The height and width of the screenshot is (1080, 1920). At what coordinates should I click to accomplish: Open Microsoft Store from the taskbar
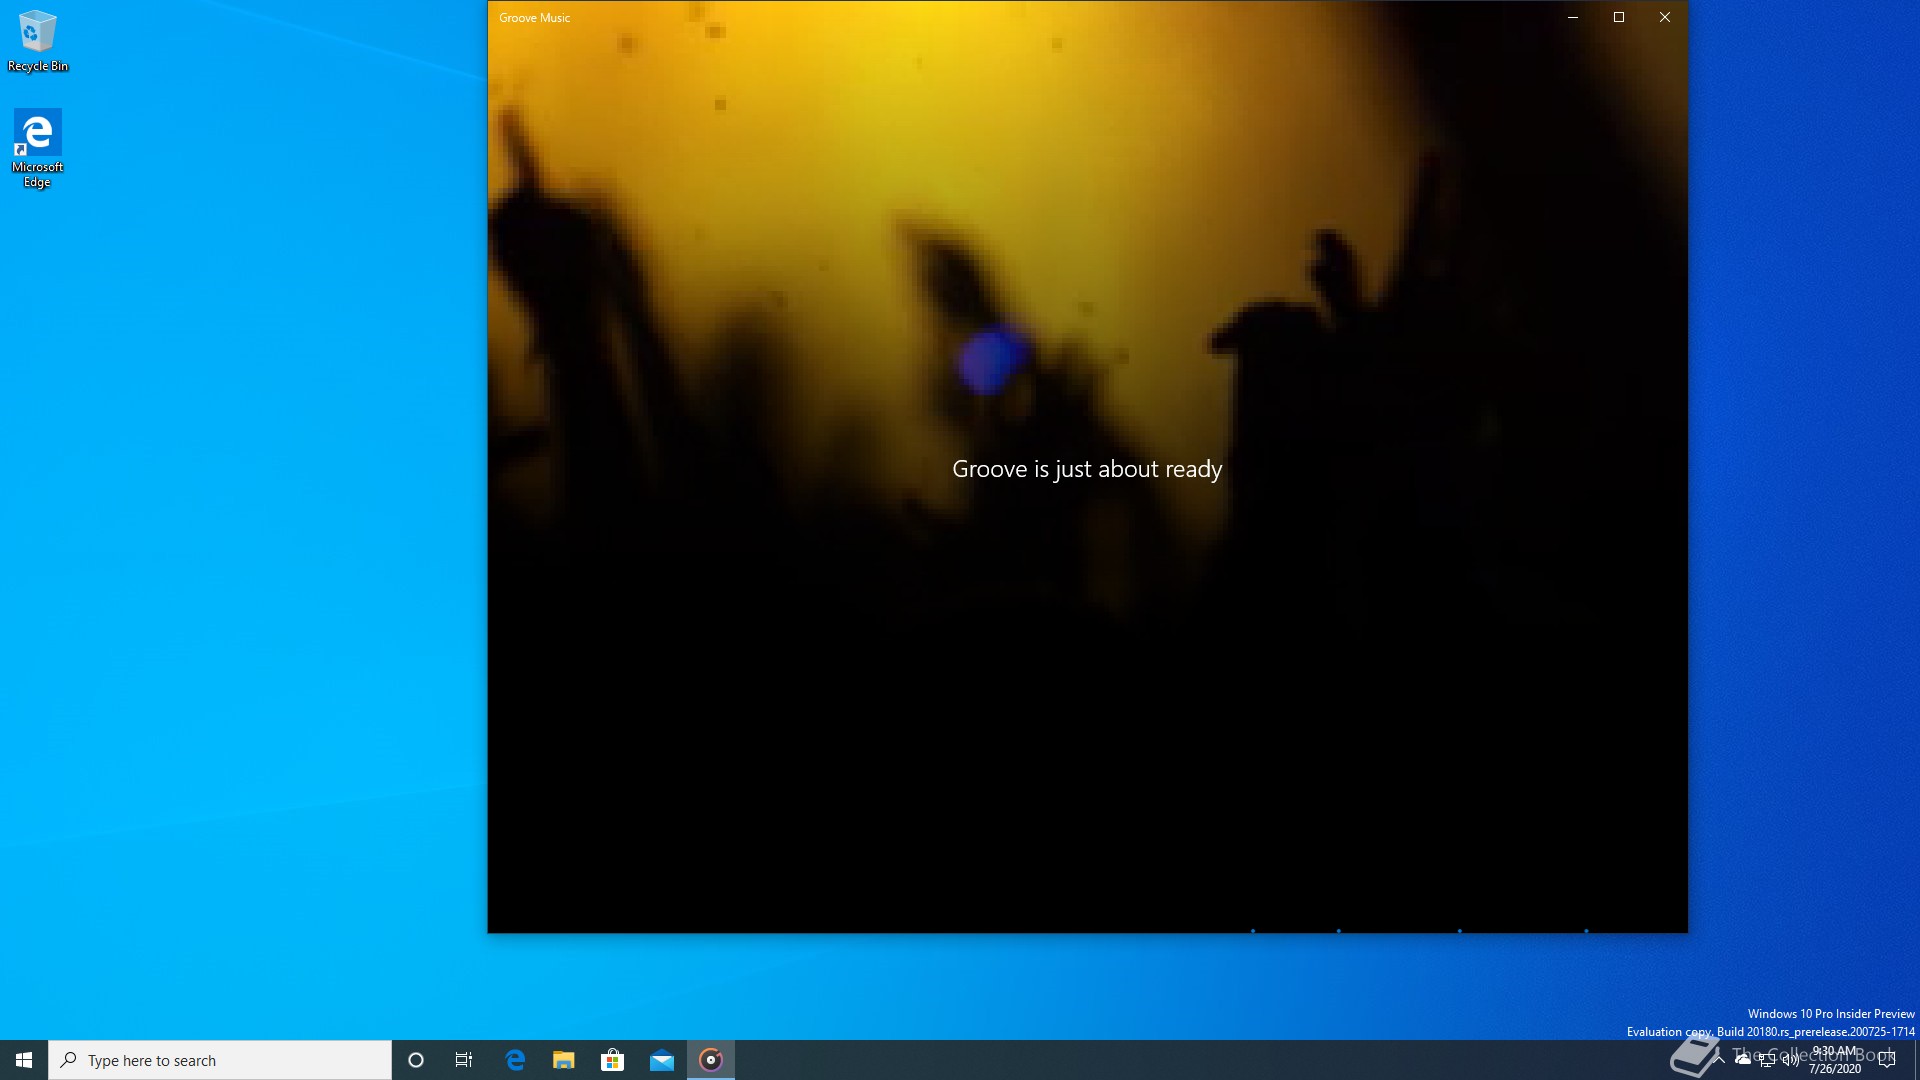pos(612,1060)
